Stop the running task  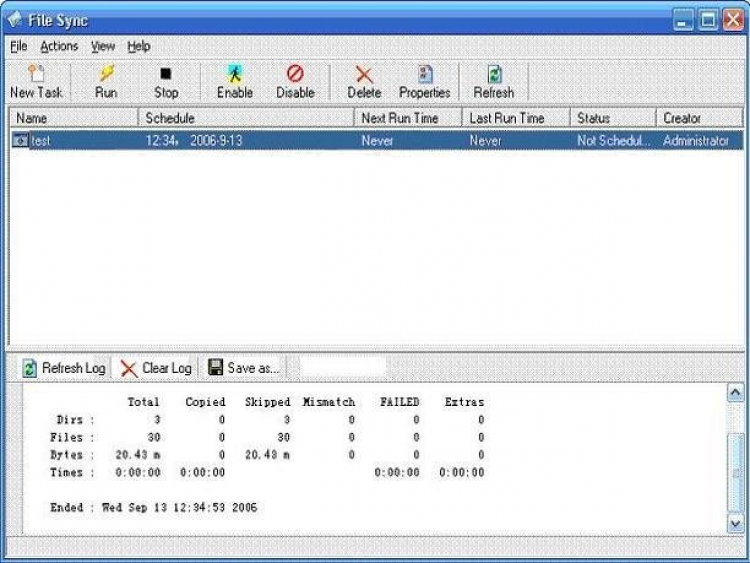click(x=166, y=82)
